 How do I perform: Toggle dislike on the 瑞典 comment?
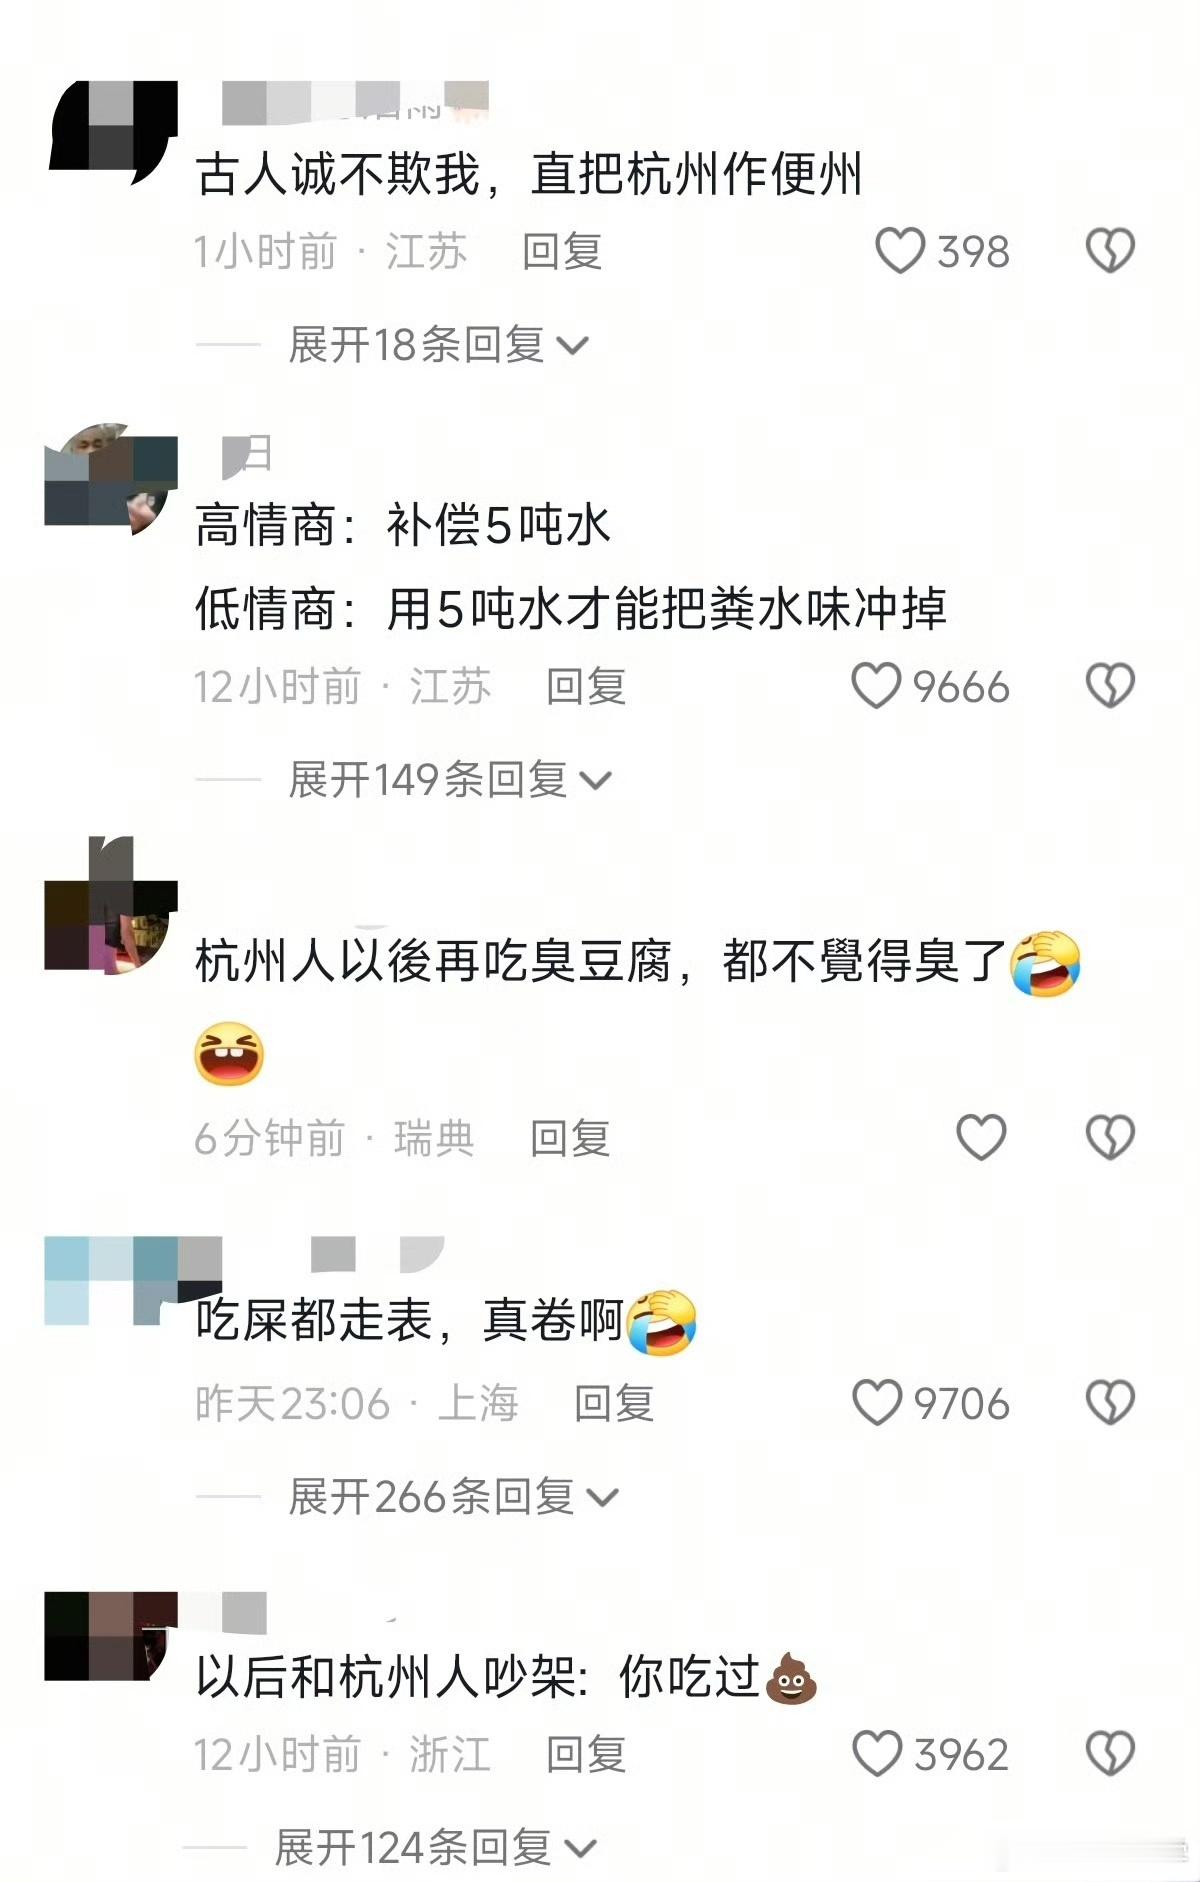pos(1110,1138)
